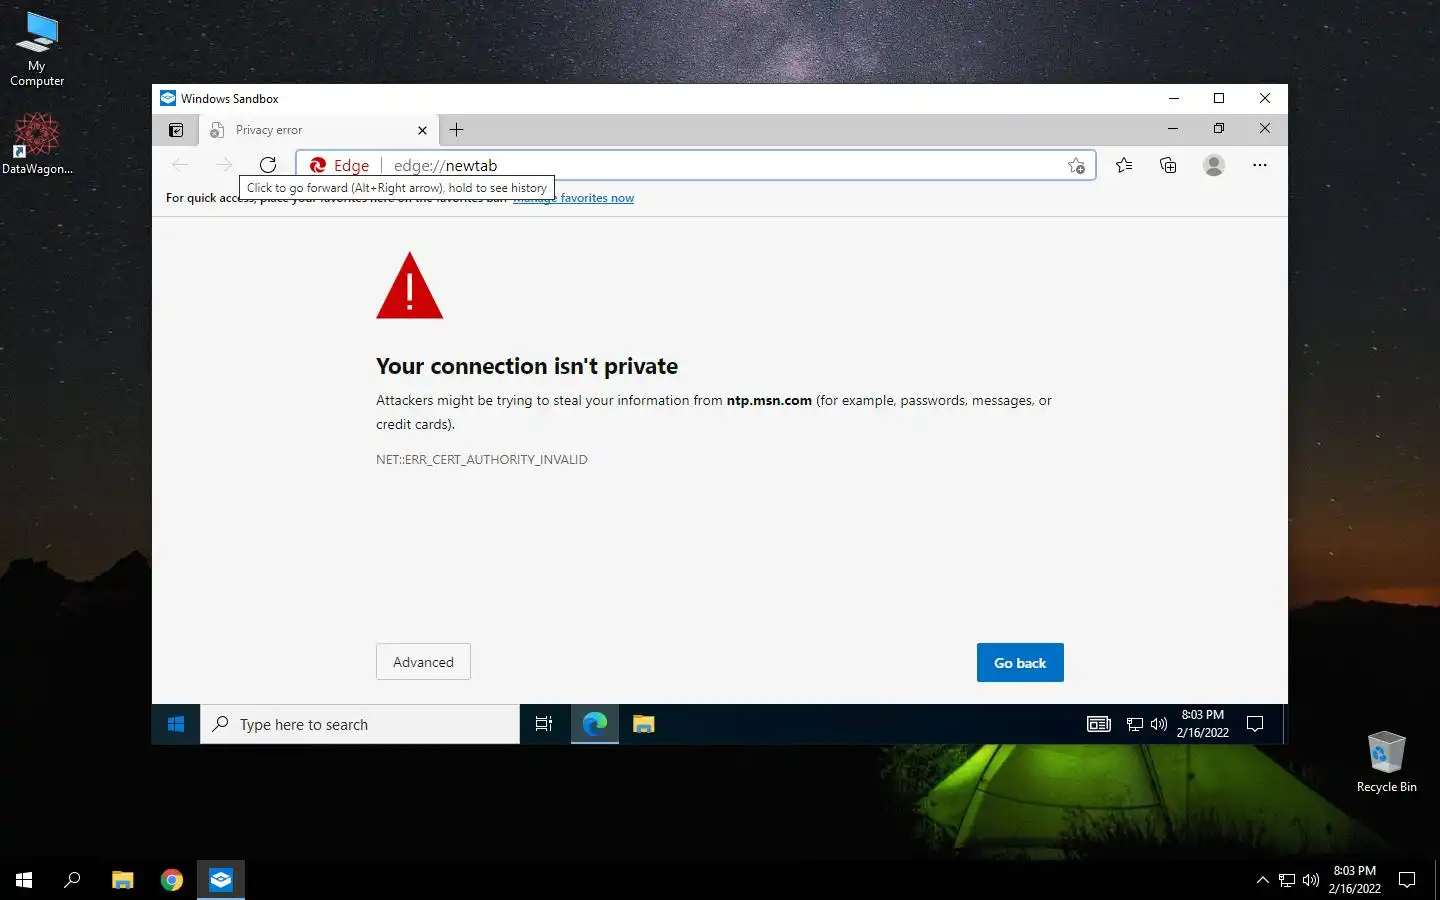Open sandbox clock showing 8:03 PM
Image resolution: width=1440 pixels, height=900 pixels.
pyautogui.click(x=1203, y=724)
